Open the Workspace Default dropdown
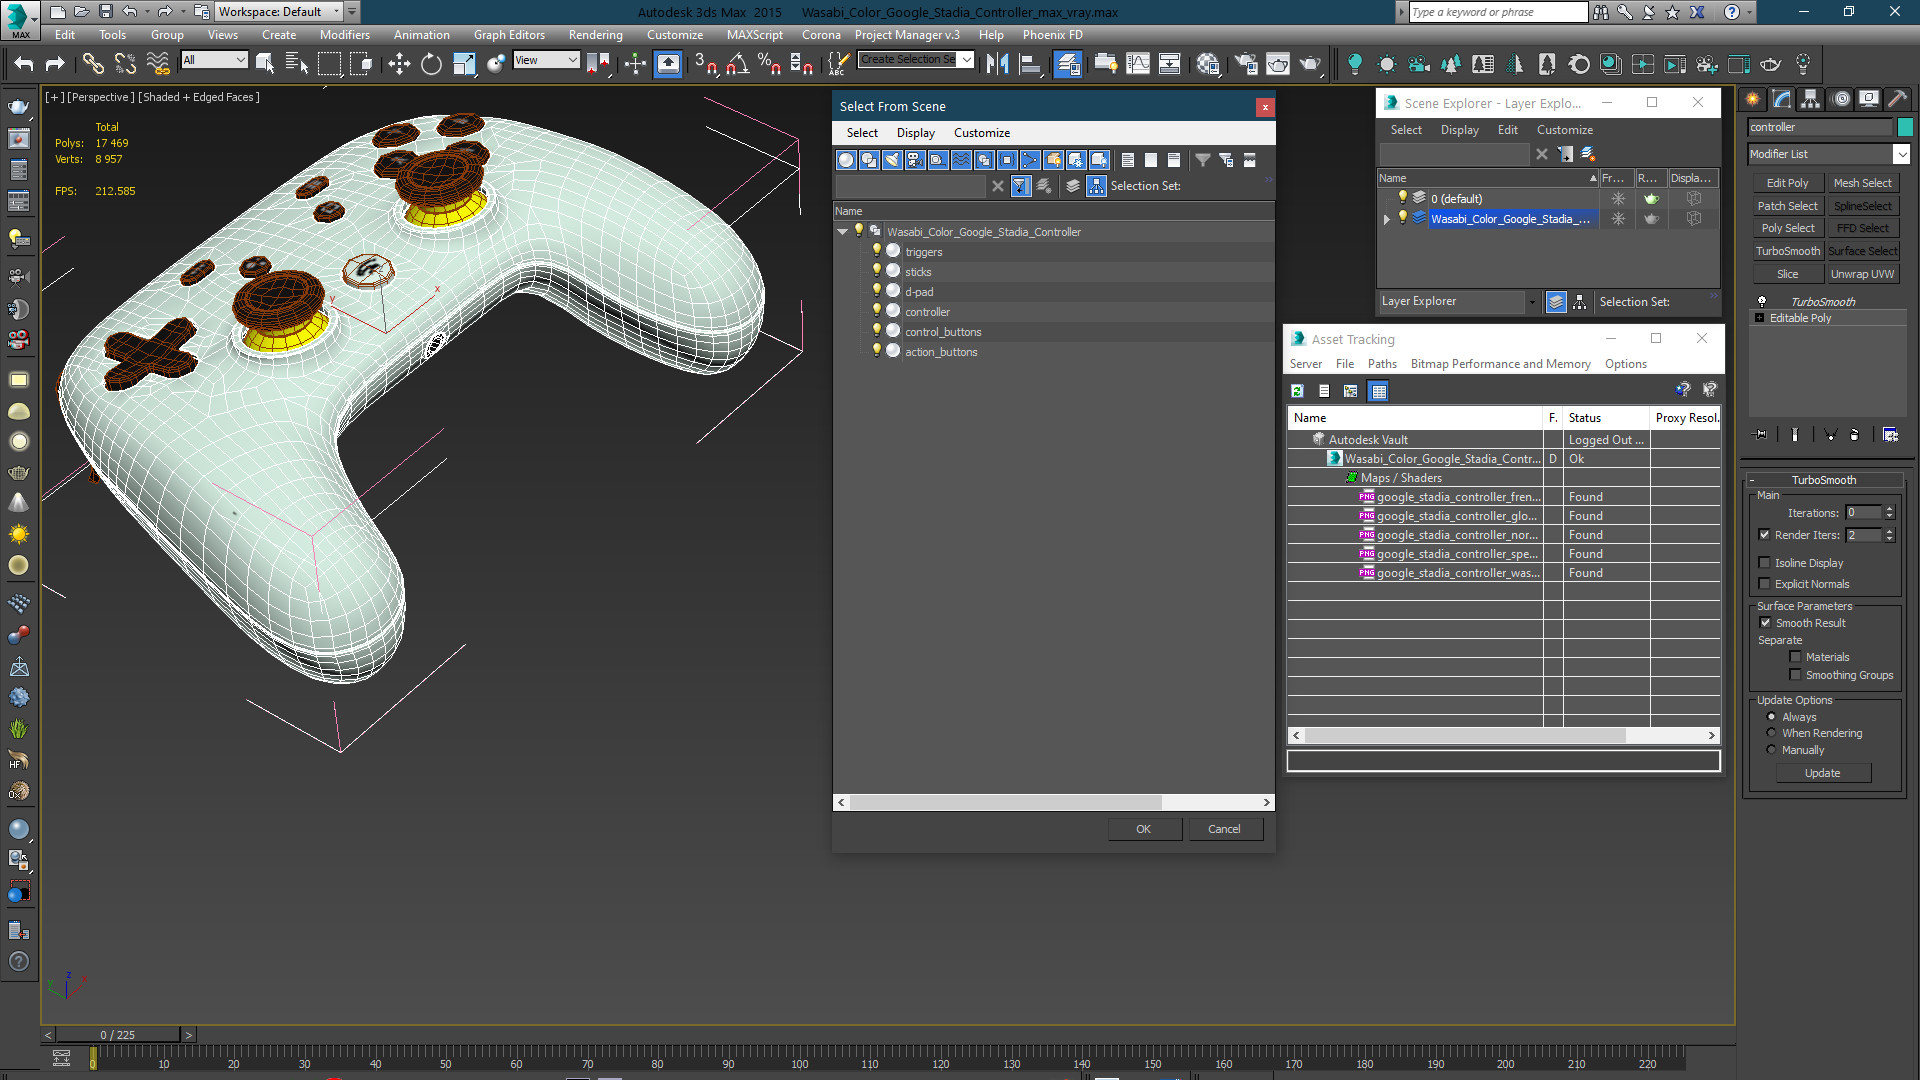The width and height of the screenshot is (1920, 1080). click(x=279, y=12)
